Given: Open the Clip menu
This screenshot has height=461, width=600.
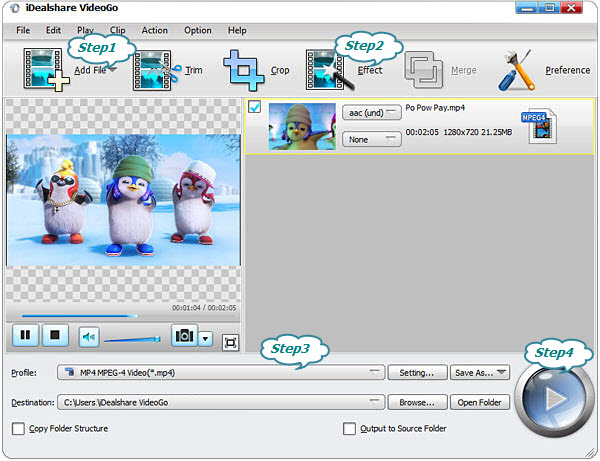Looking at the screenshot, I should (117, 30).
